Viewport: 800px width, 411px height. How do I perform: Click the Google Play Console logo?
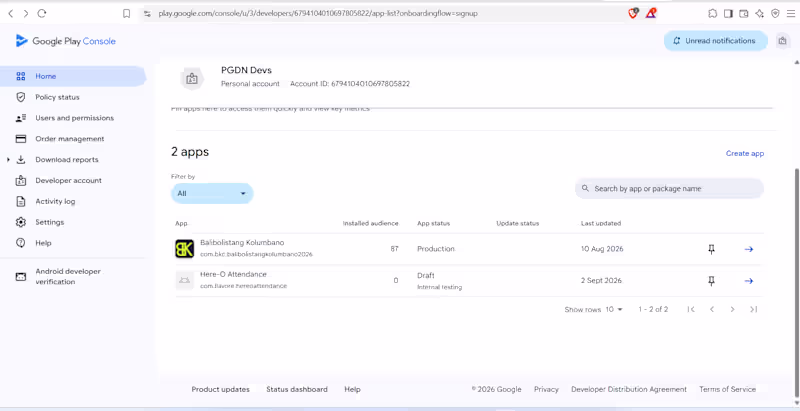pos(66,41)
